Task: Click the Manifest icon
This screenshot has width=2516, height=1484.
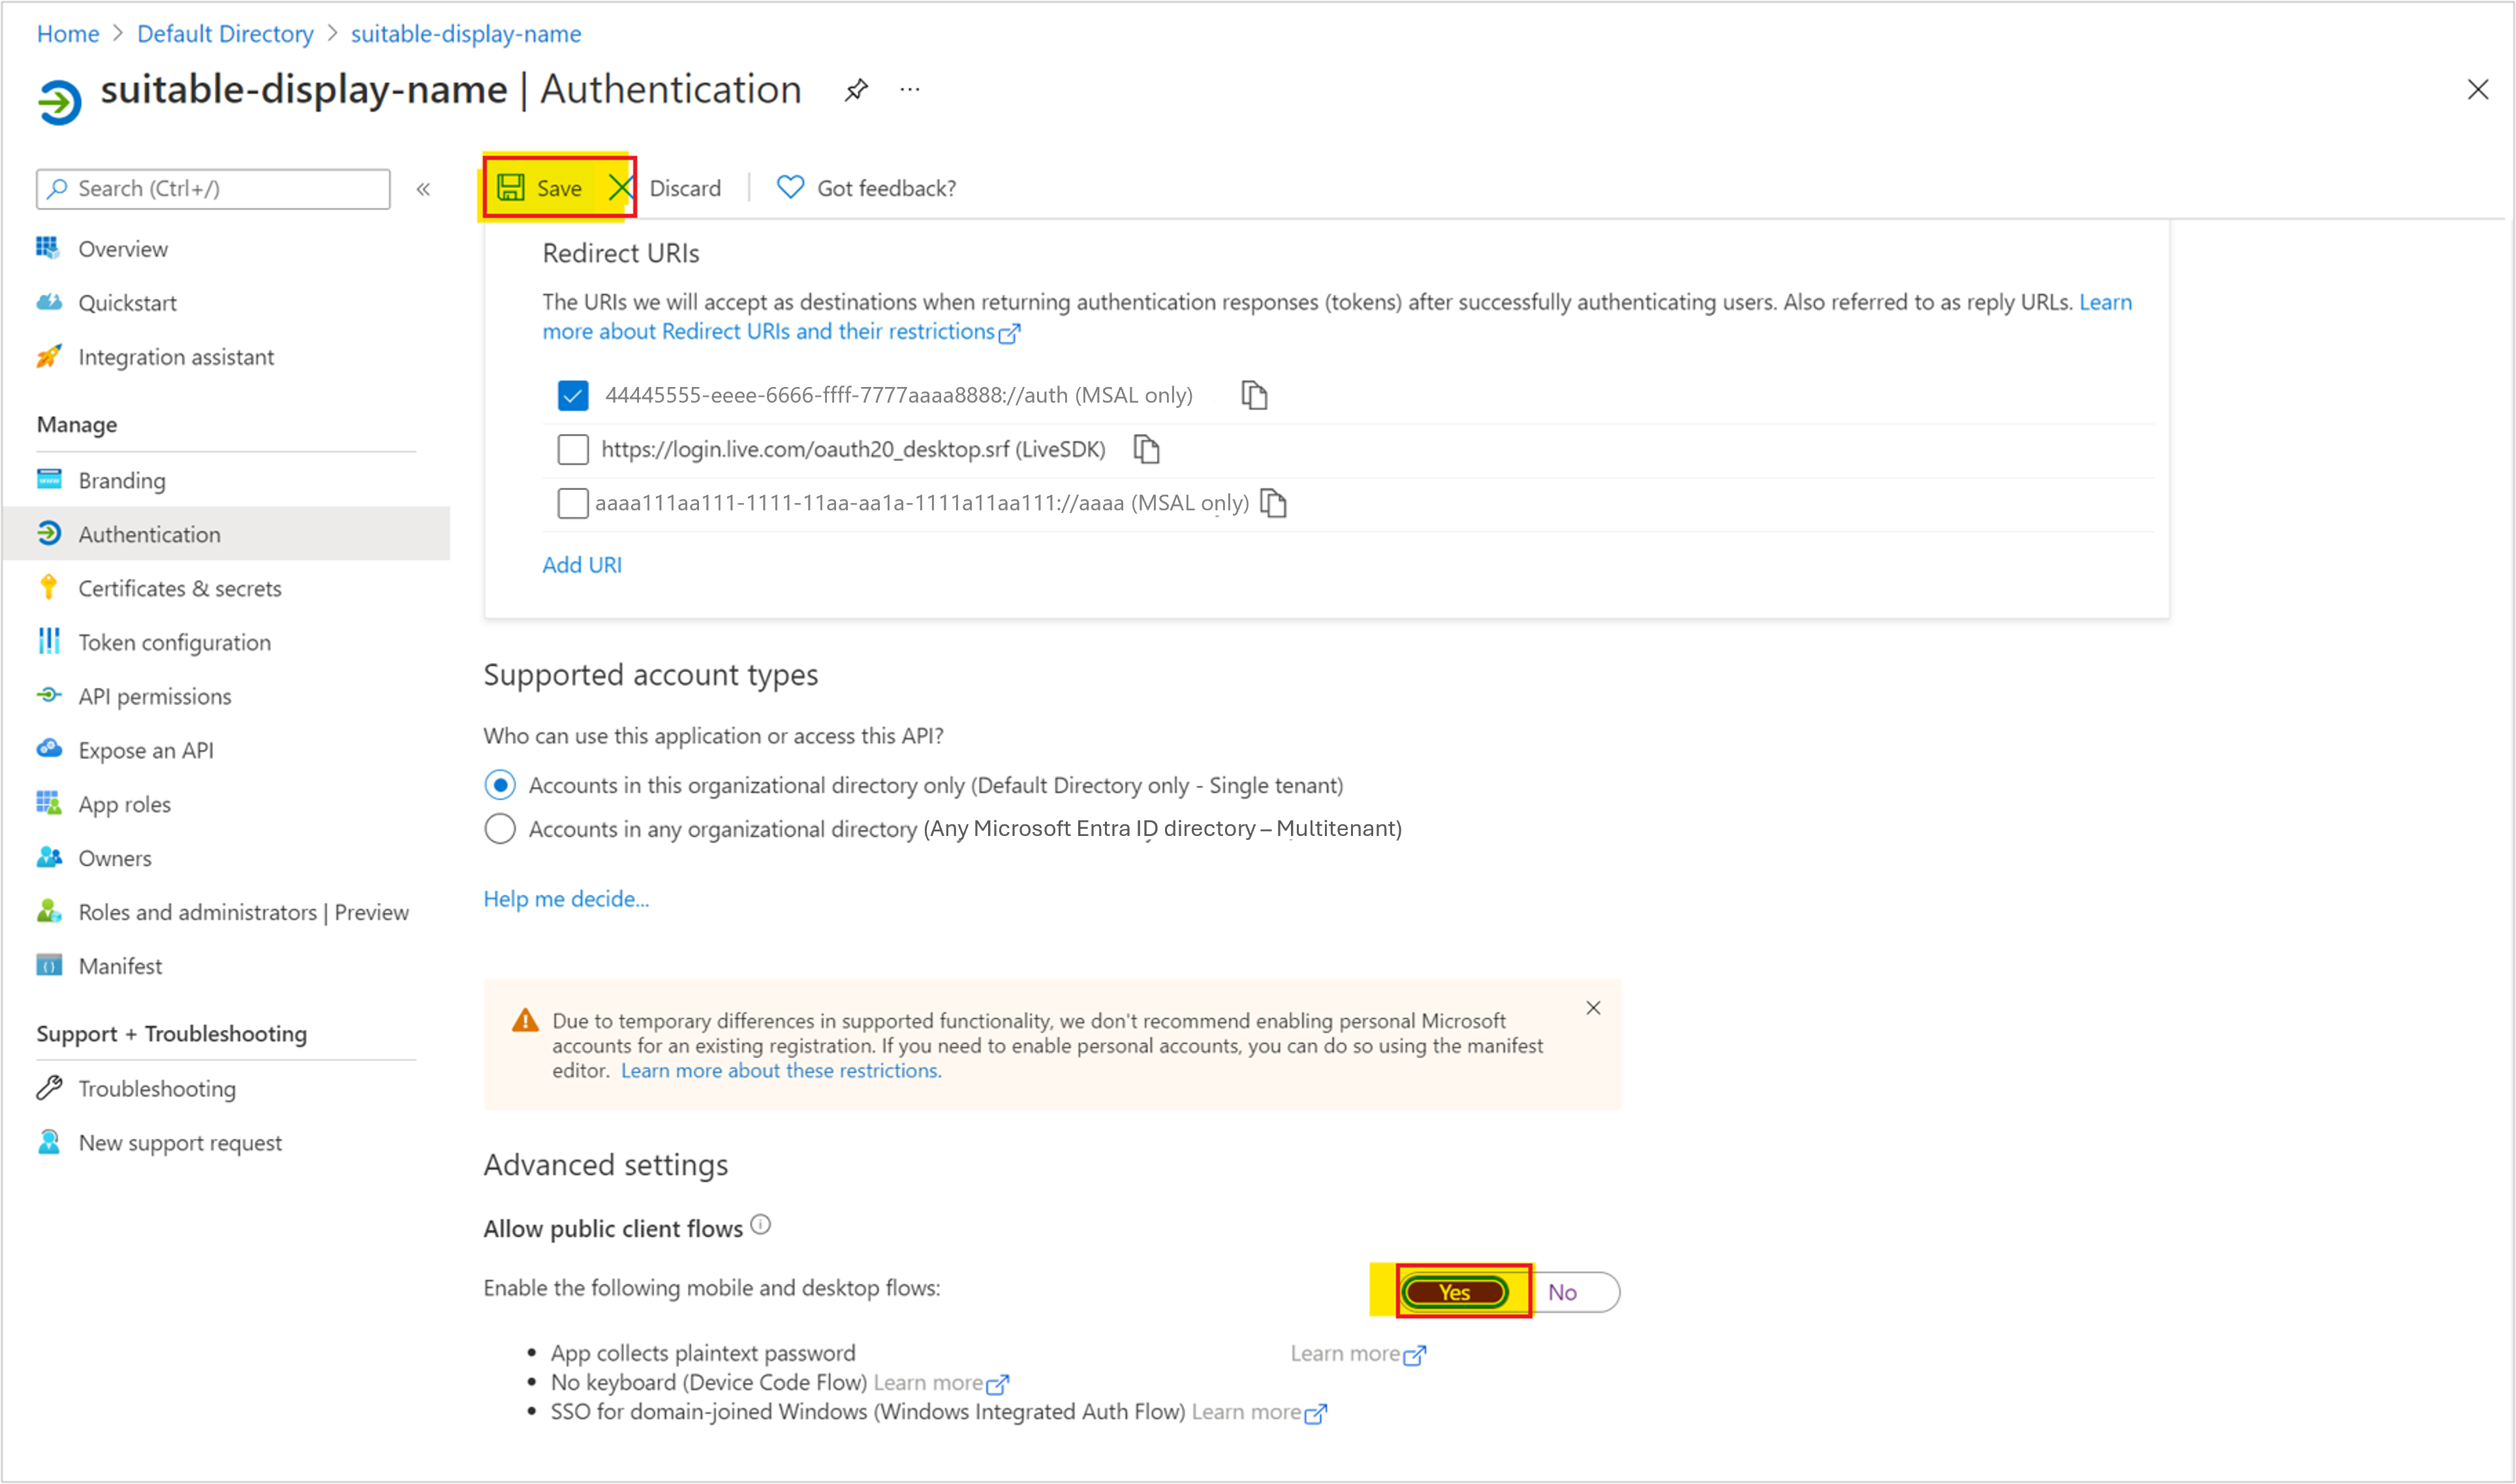Action: [x=48, y=966]
